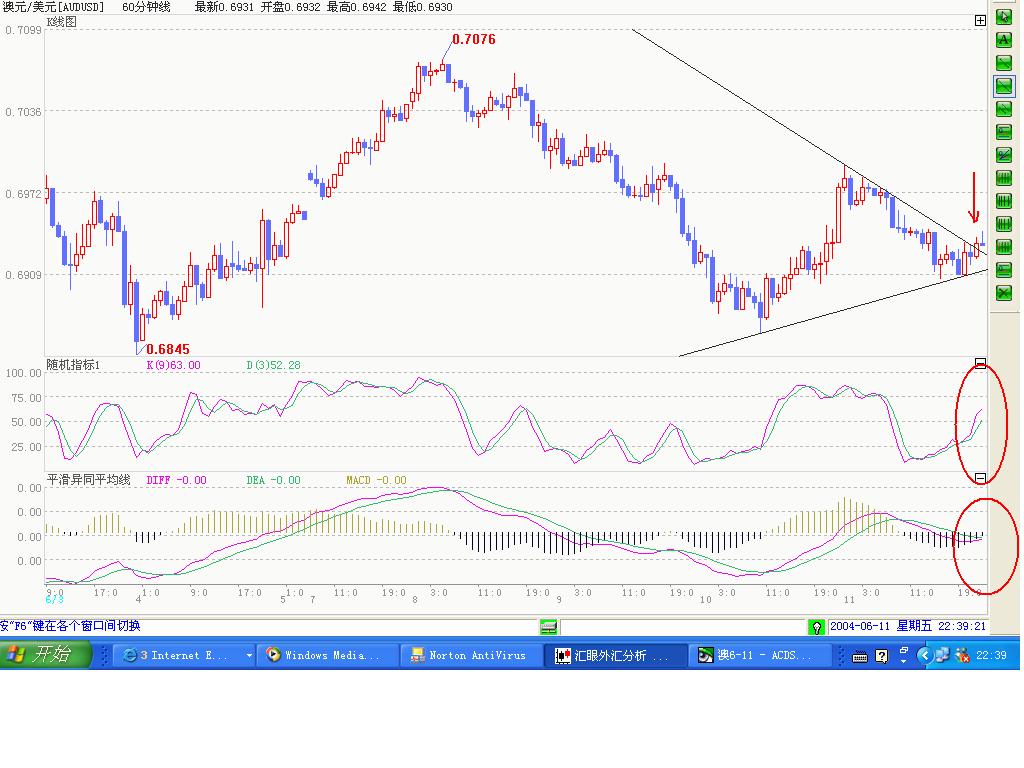Click the highlighted trend line drawing tool
The width and height of the screenshot is (1024, 768).
(x=1003, y=86)
